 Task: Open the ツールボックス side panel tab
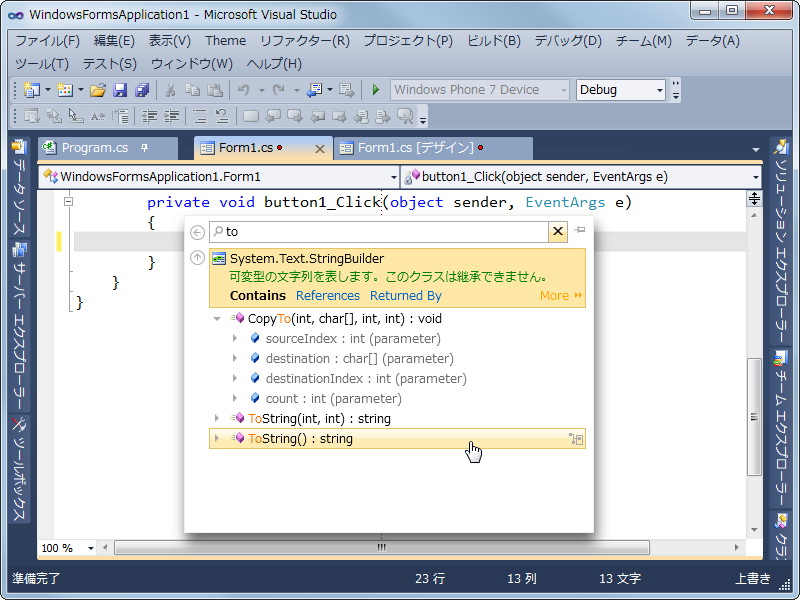19,468
